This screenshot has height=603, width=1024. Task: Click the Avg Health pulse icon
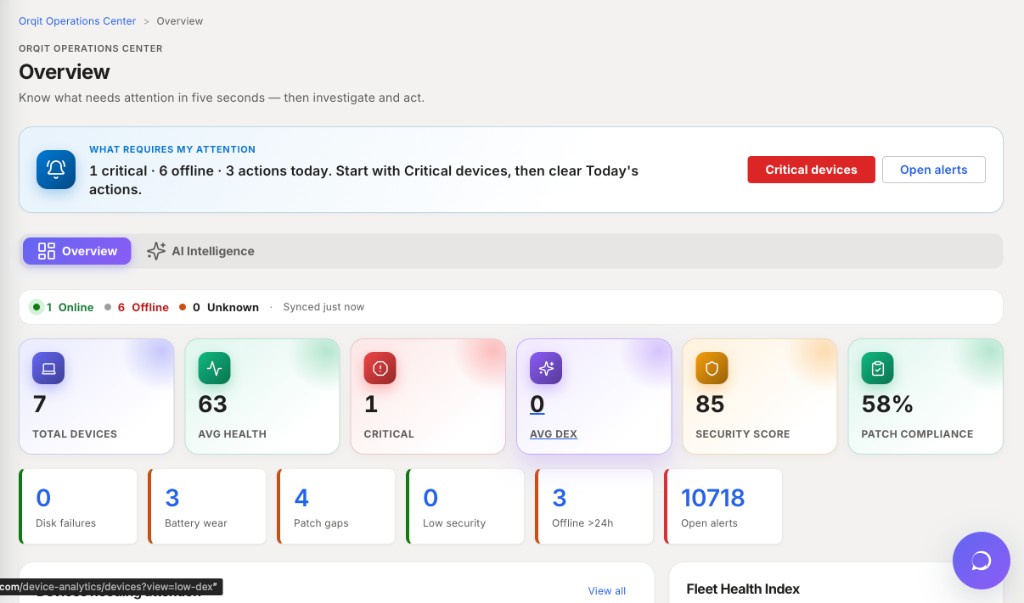click(214, 368)
